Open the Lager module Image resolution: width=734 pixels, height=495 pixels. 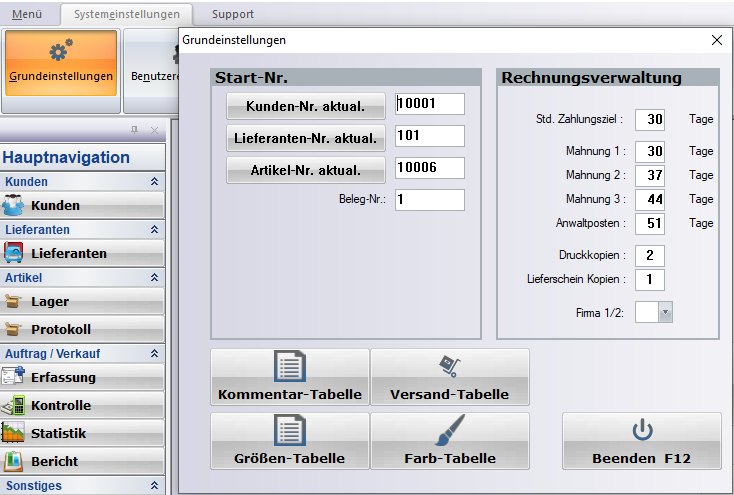pos(82,301)
